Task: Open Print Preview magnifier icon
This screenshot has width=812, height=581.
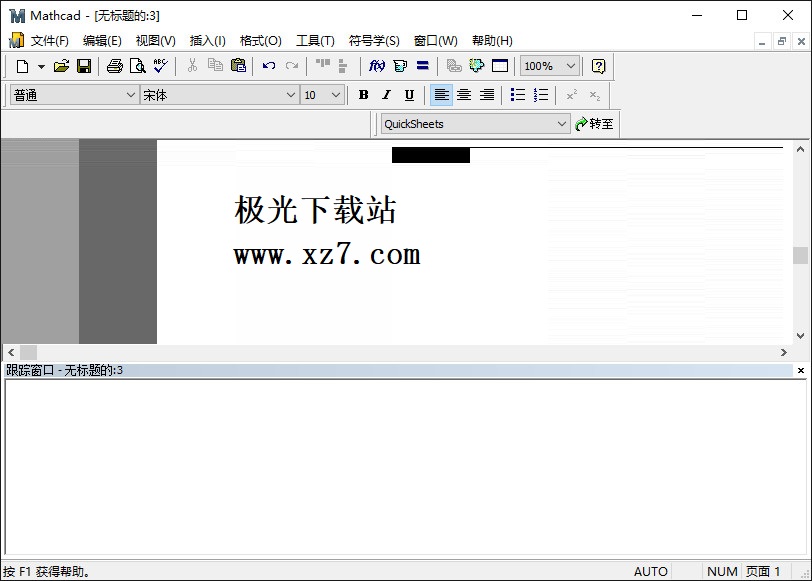Action: tap(138, 66)
